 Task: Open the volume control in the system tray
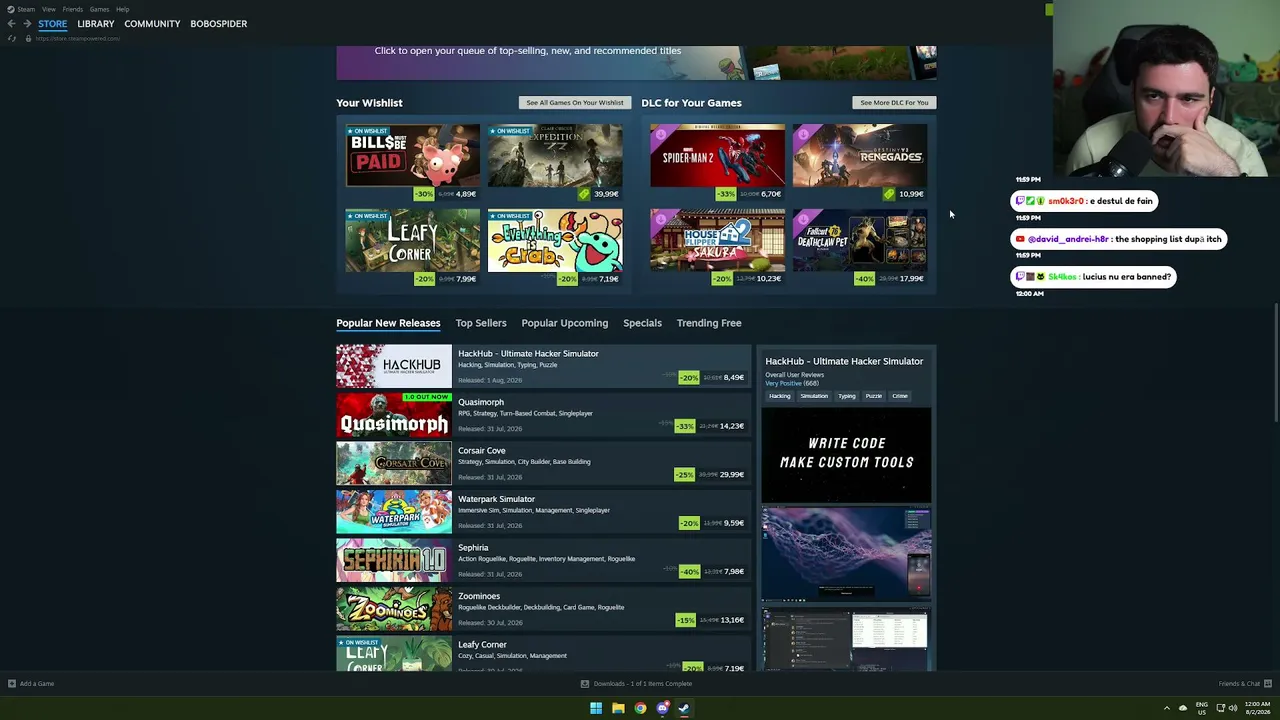(1233, 708)
